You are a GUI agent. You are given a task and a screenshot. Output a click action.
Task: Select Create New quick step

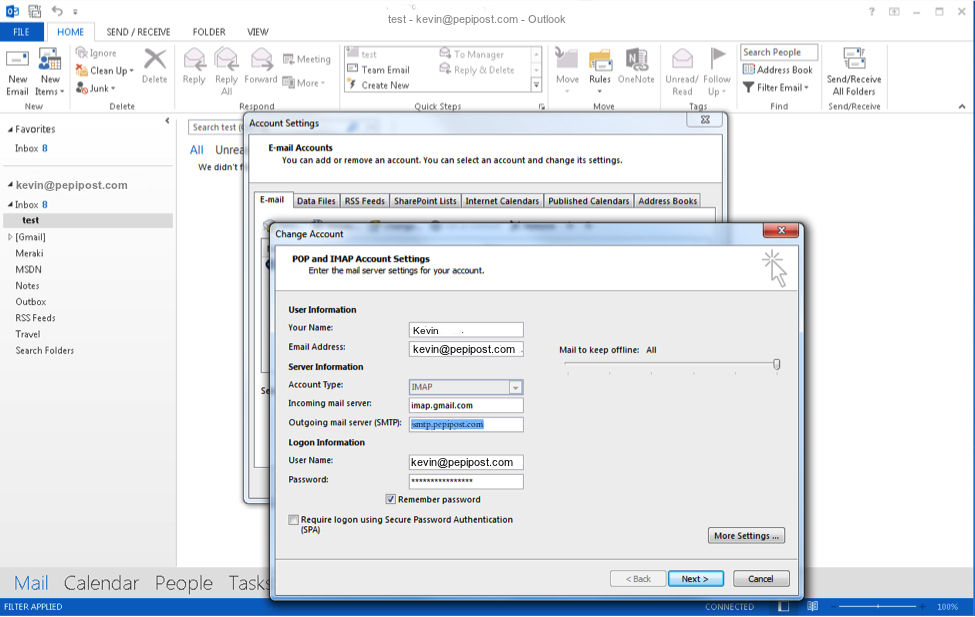tap(378, 85)
